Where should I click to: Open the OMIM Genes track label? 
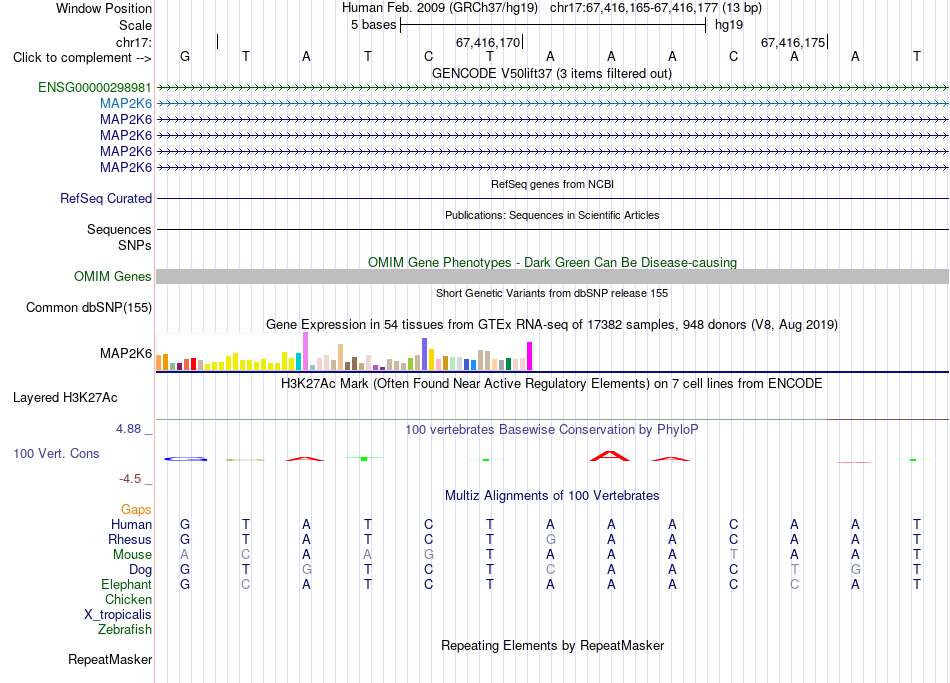click(x=113, y=276)
